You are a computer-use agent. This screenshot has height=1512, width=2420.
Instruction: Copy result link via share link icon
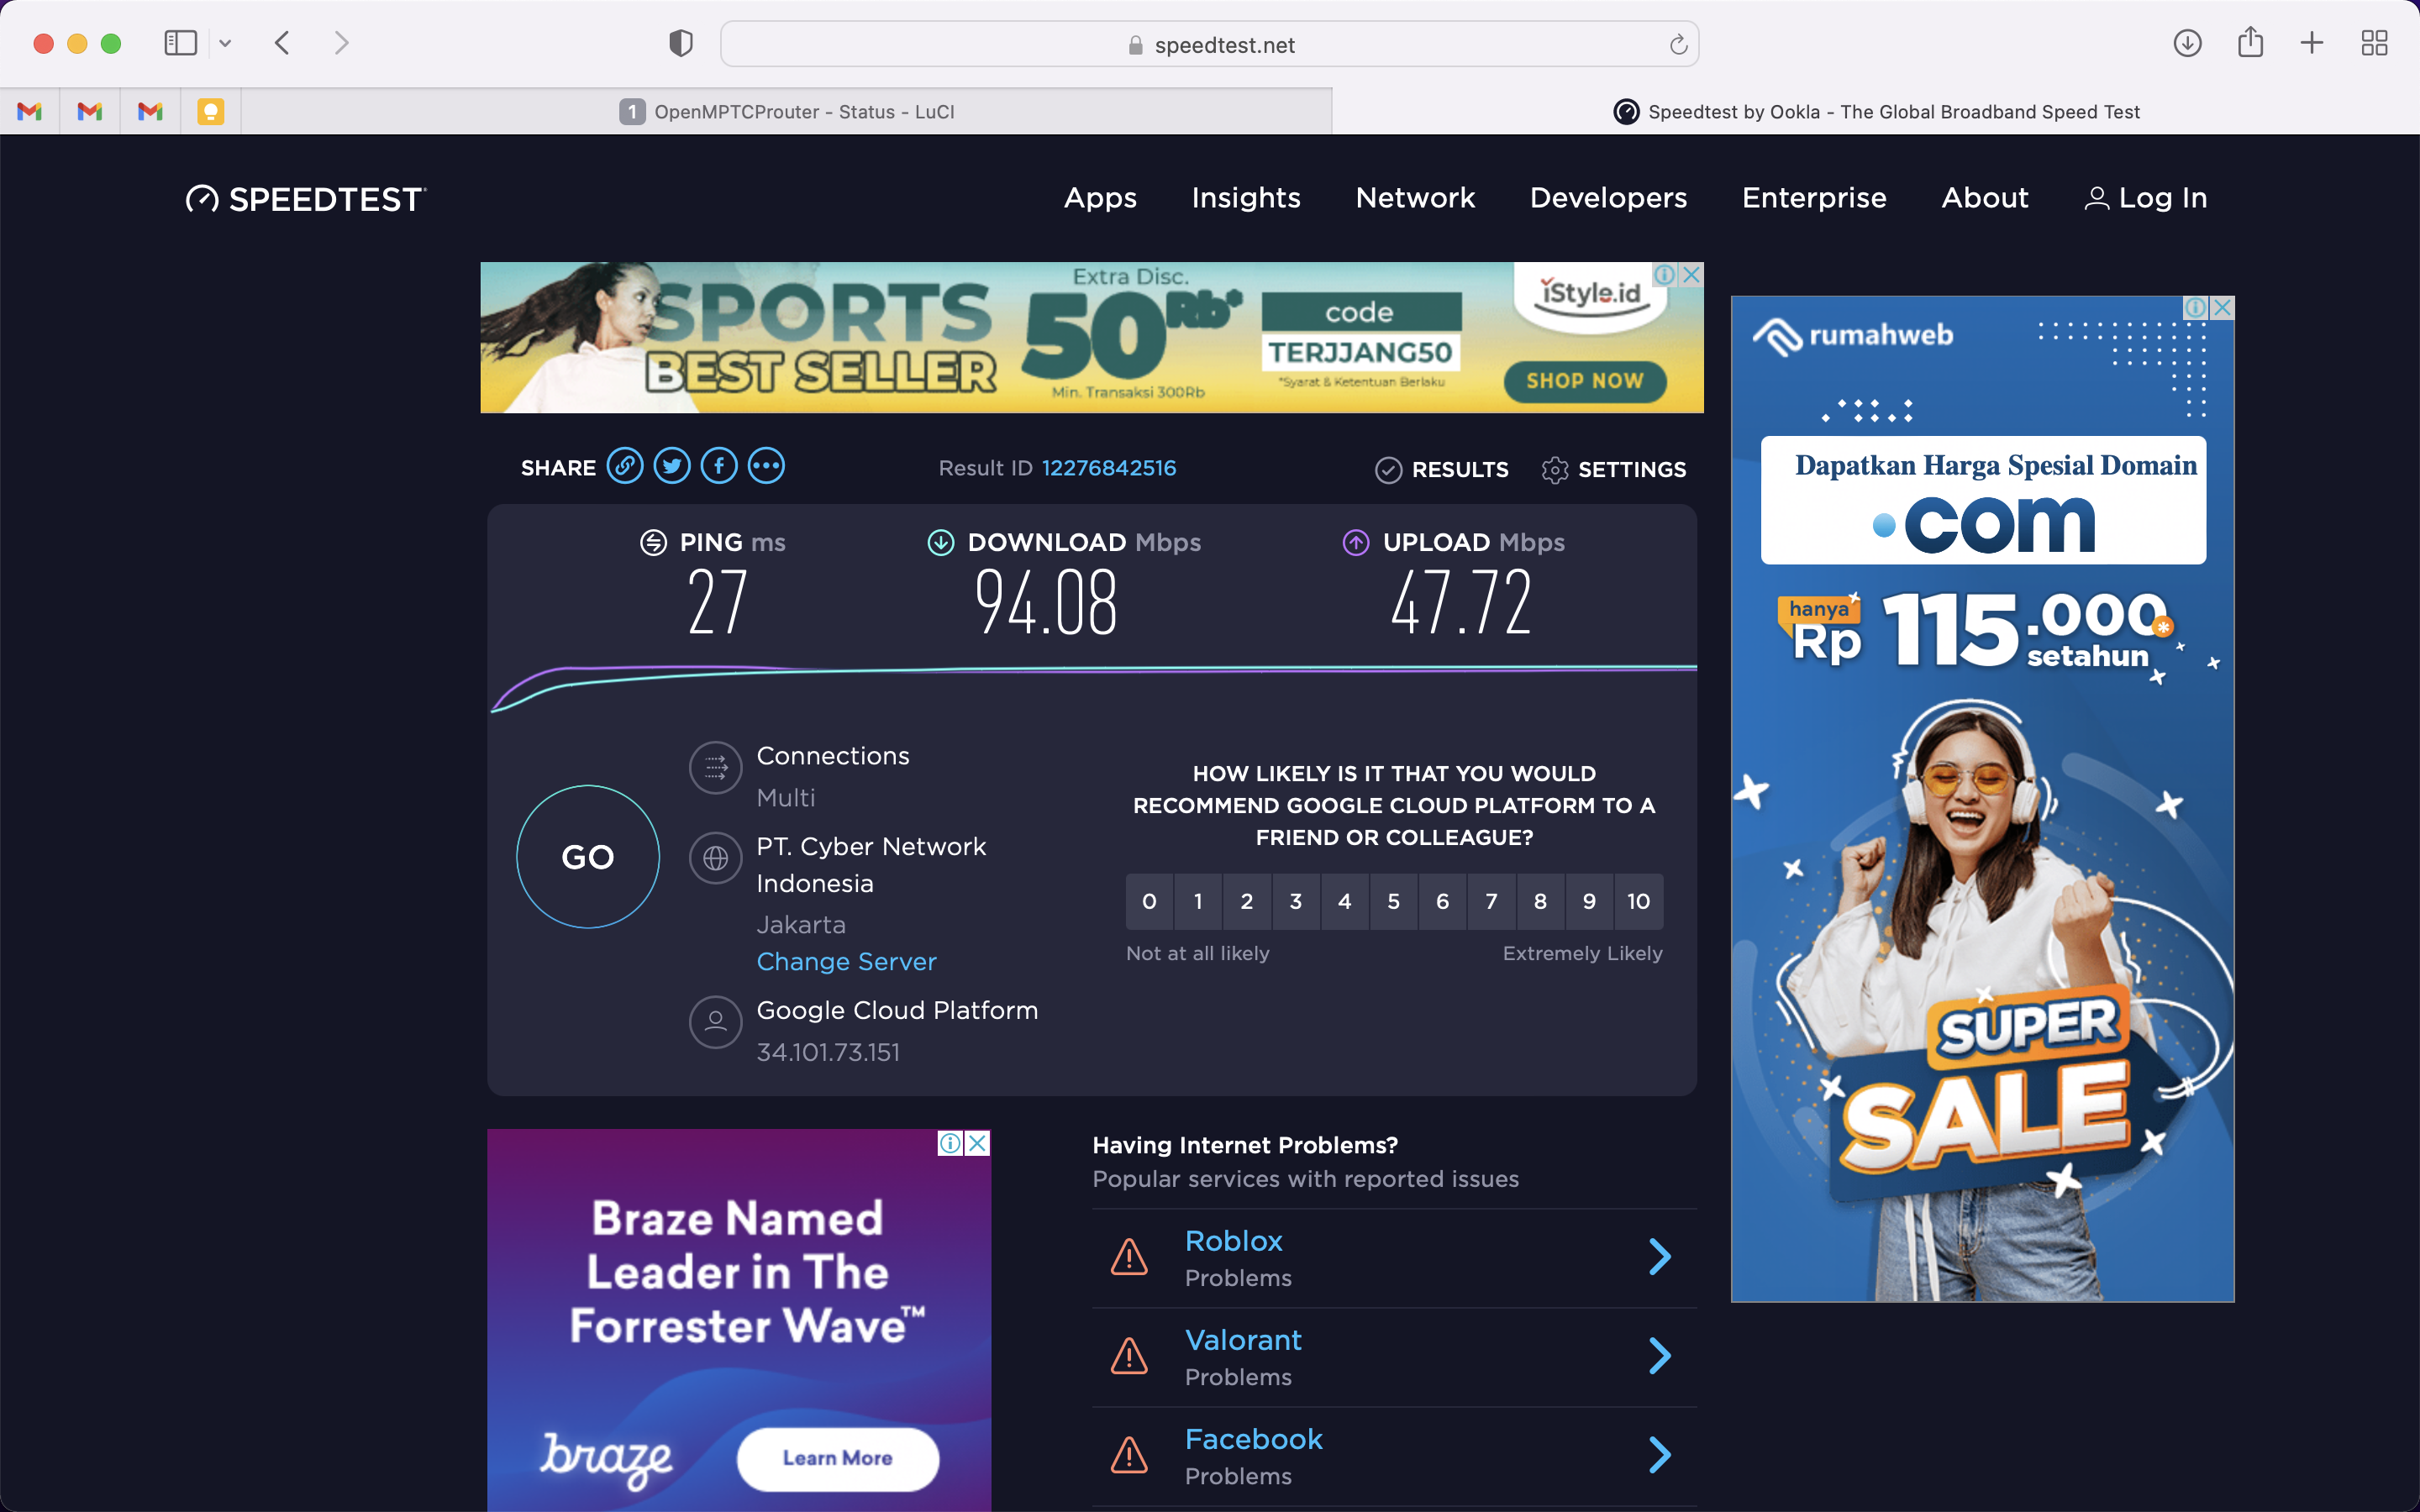tap(625, 466)
